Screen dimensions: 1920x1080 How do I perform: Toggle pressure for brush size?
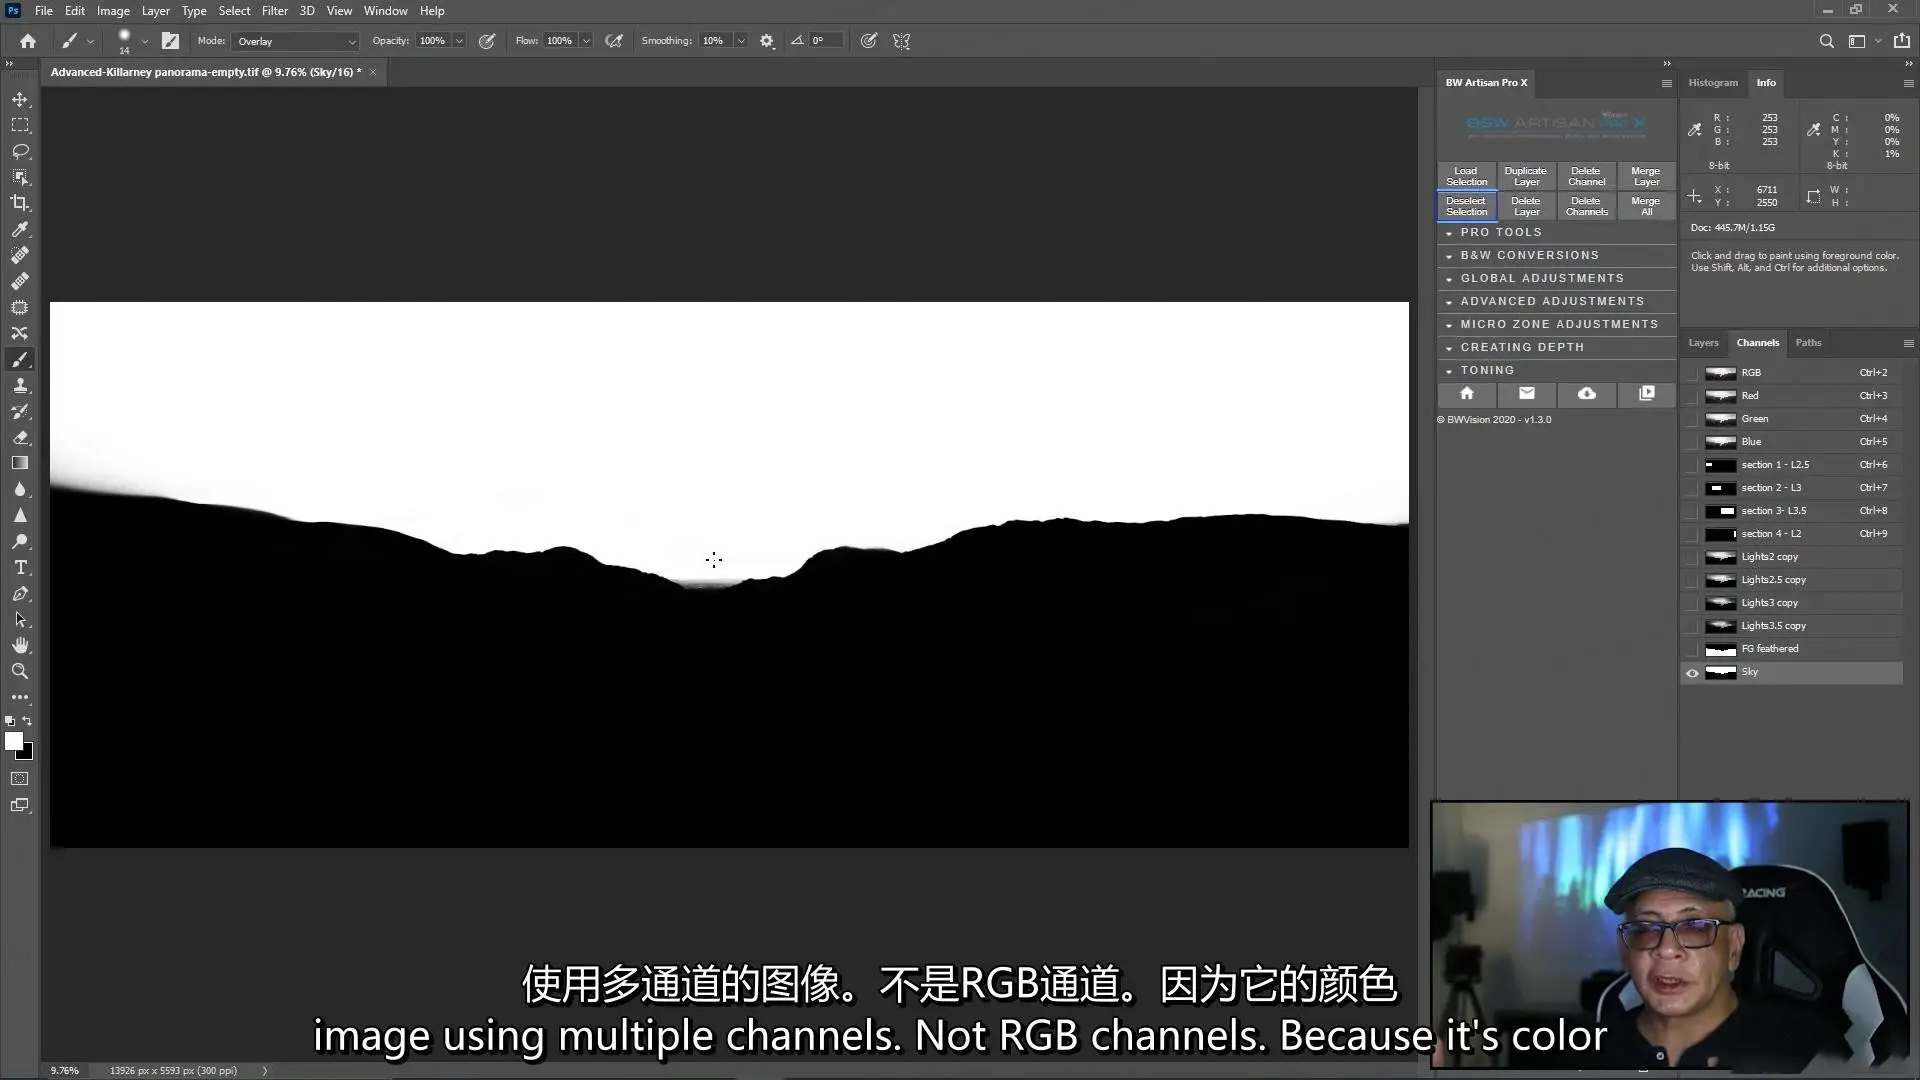869,41
